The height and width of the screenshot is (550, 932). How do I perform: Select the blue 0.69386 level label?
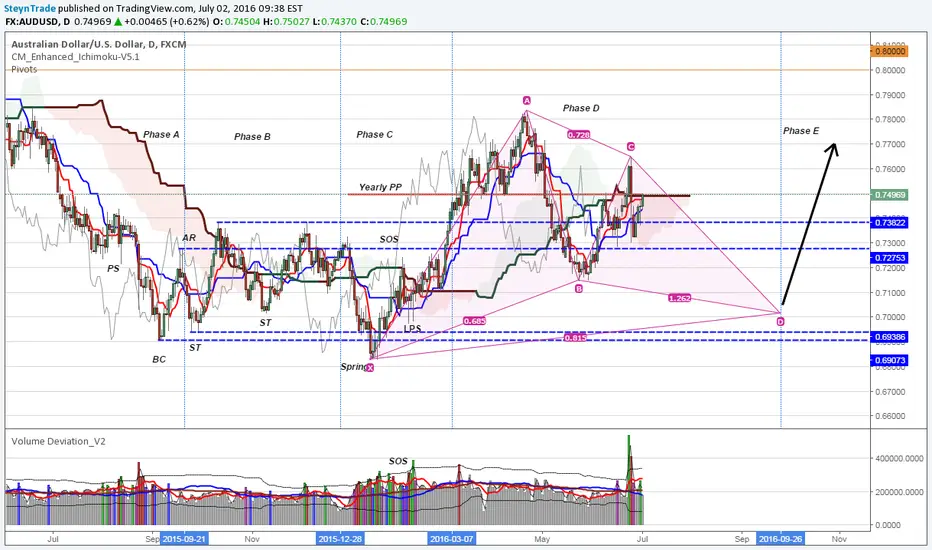tap(890, 337)
